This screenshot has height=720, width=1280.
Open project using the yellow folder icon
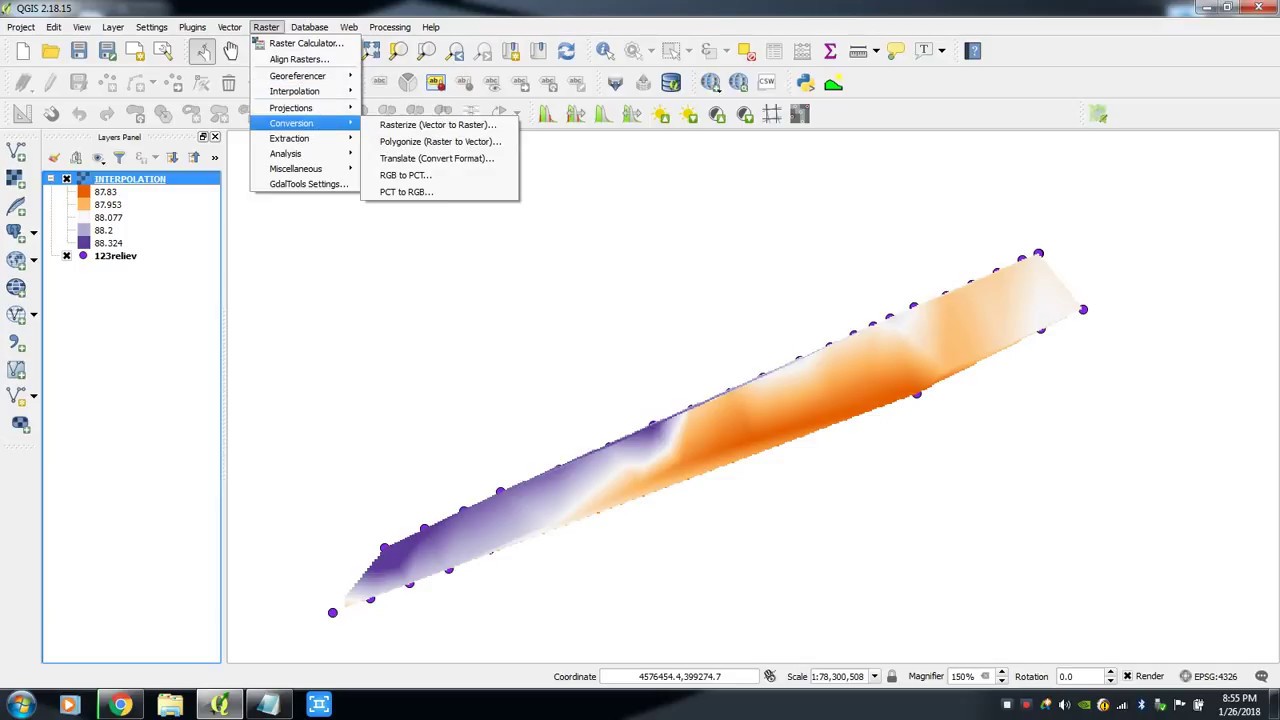pyautogui.click(x=50, y=51)
